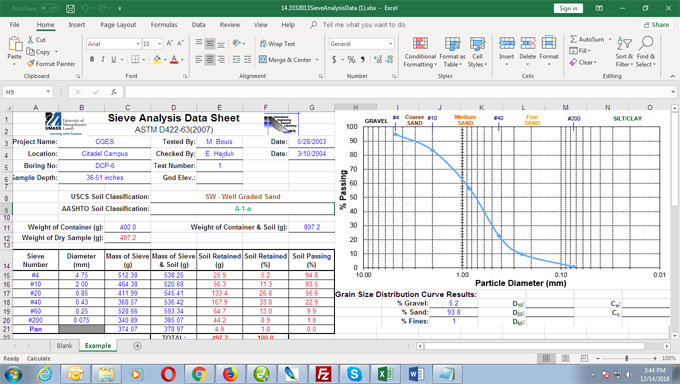
Task: Open Cell Styles gallery
Action: point(477,52)
